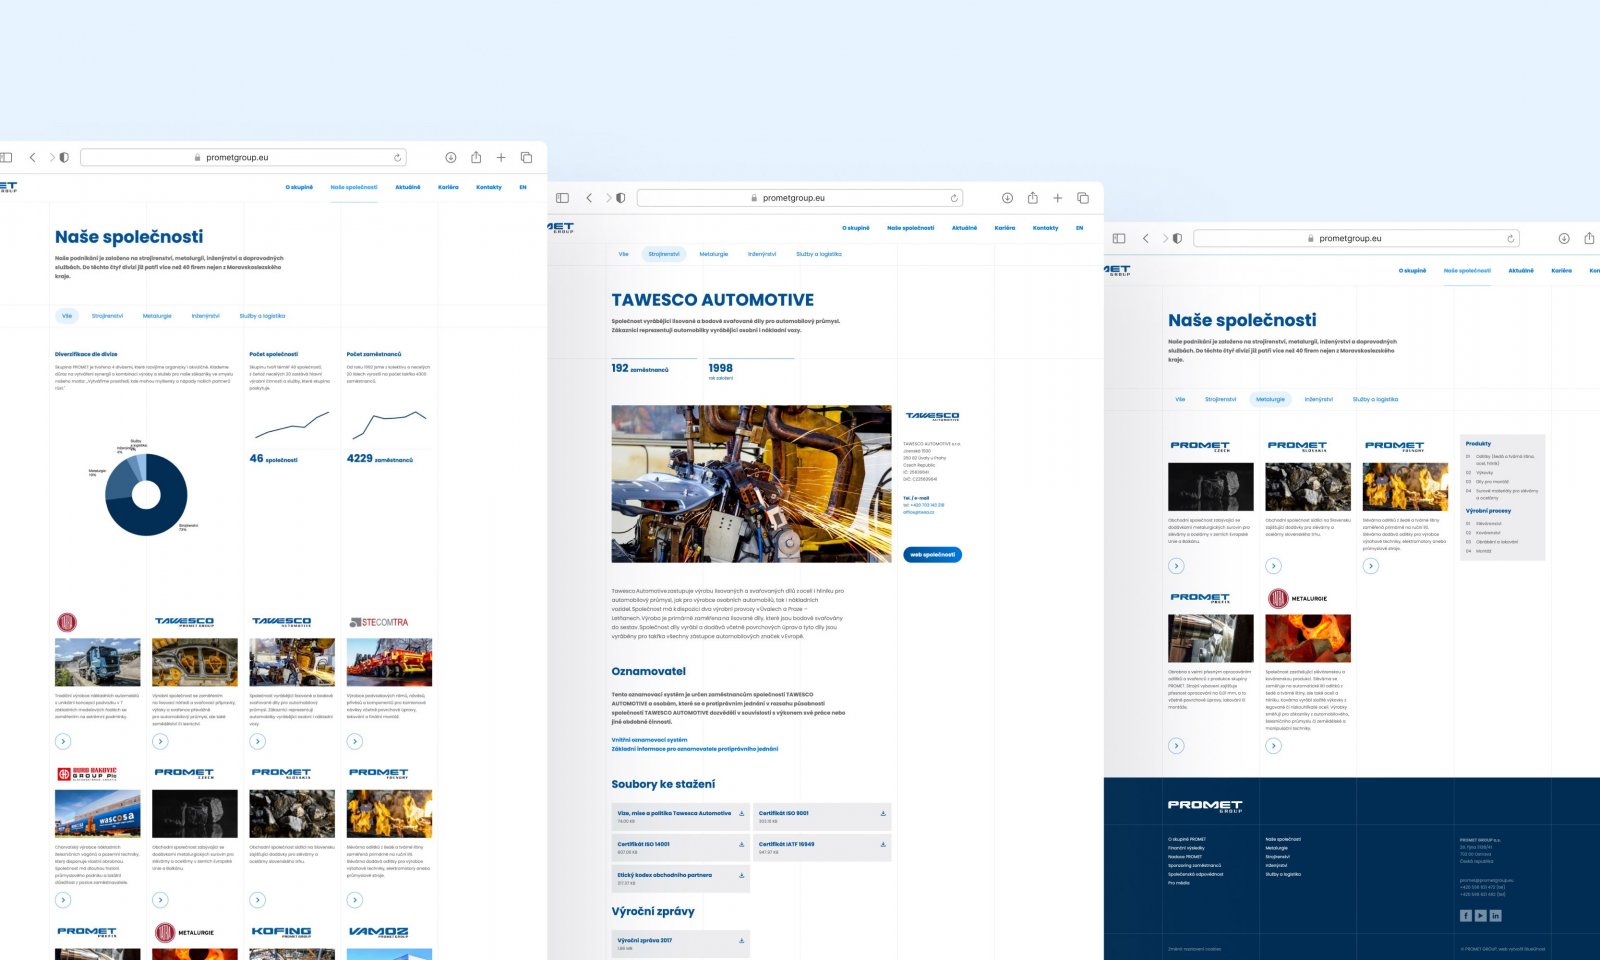This screenshot has width=1600, height=960.
Task: Go forward in the left browser window
Action: click(x=52, y=157)
